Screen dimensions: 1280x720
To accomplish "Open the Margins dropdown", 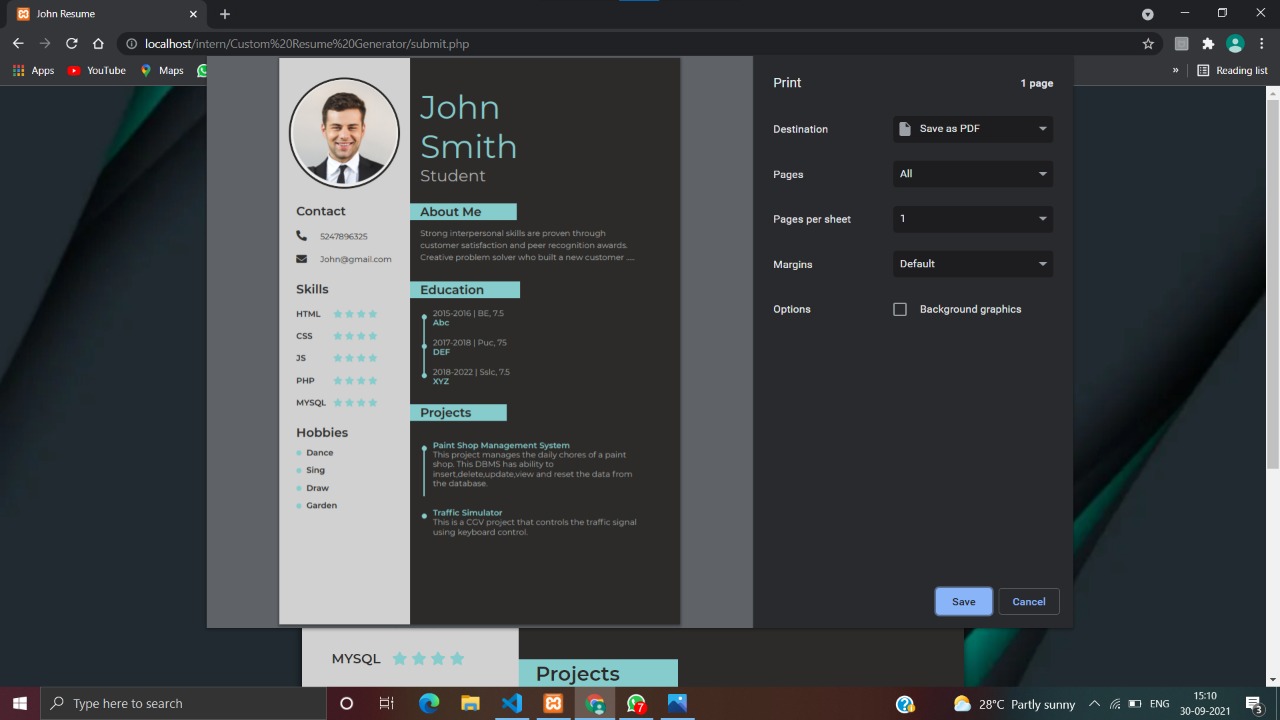I will coord(973,264).
